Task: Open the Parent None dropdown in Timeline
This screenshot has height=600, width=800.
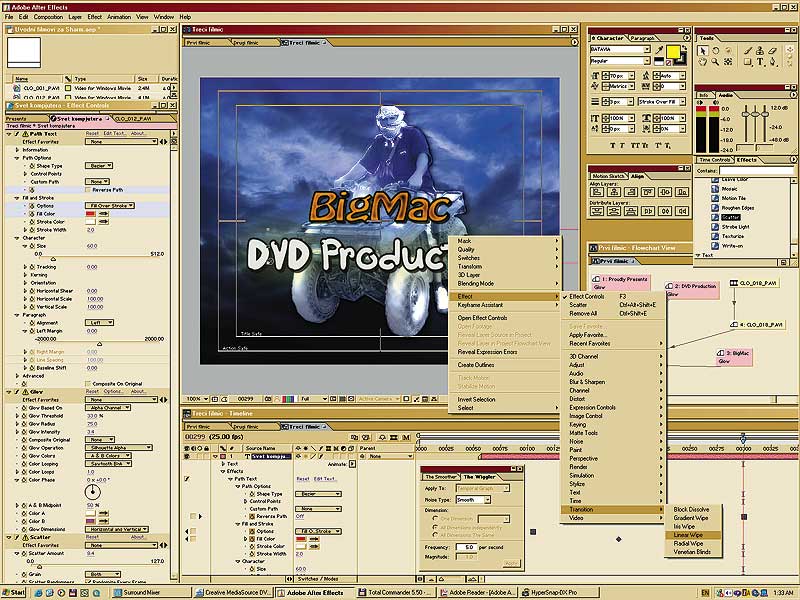Action: tap(390, 457)
